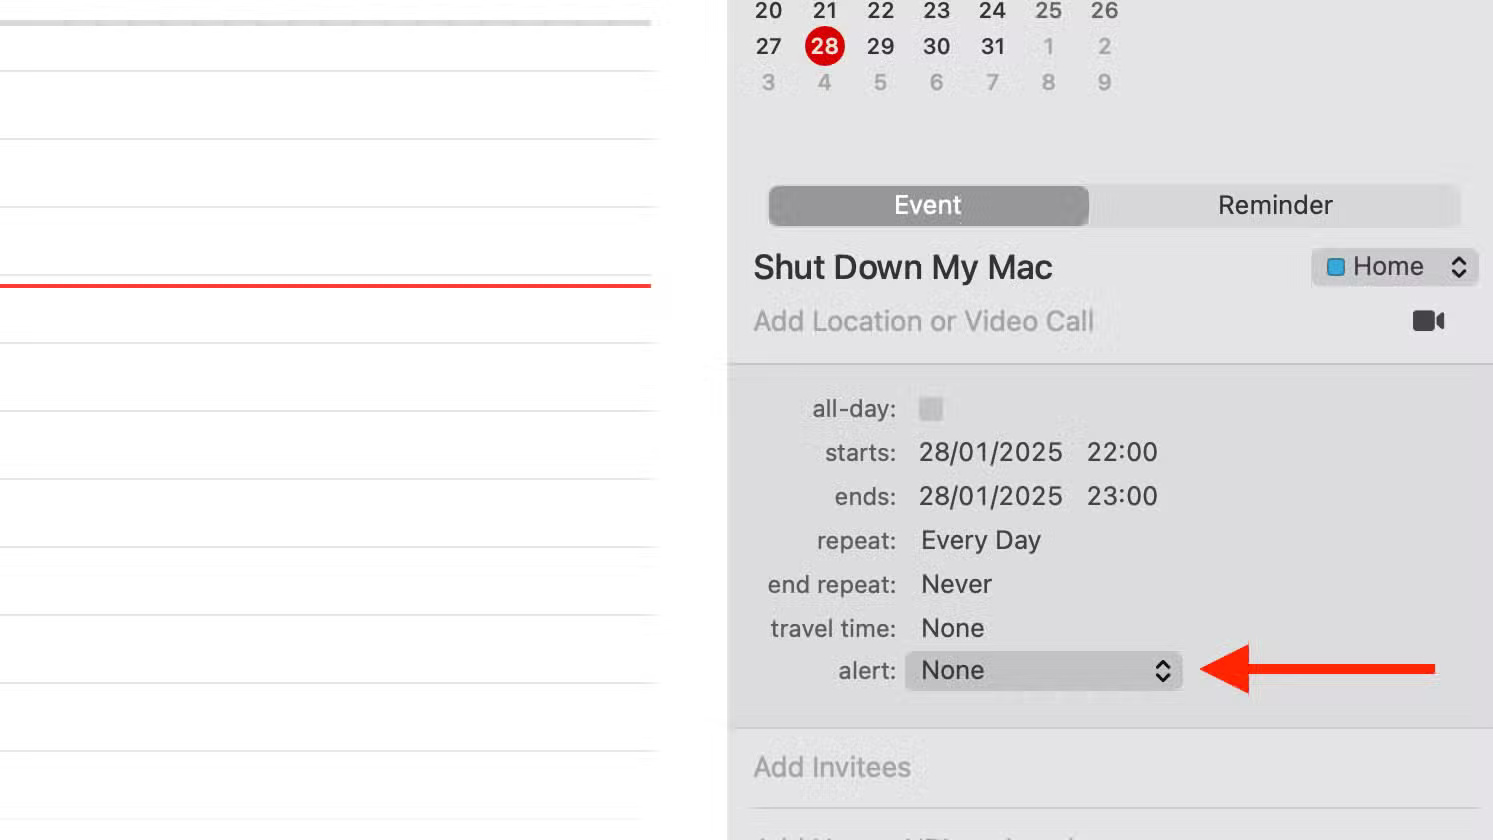
Task: Open the Home calendar selector dropdown
Action: pyautogui.click(x=1395, y=267)
